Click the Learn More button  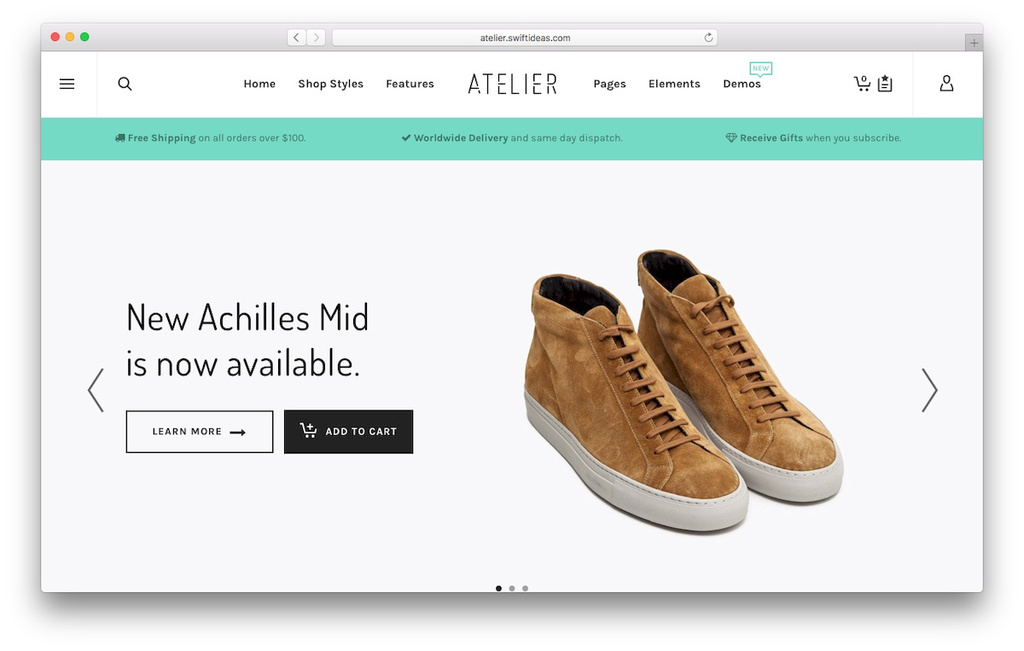click(199, 432)
